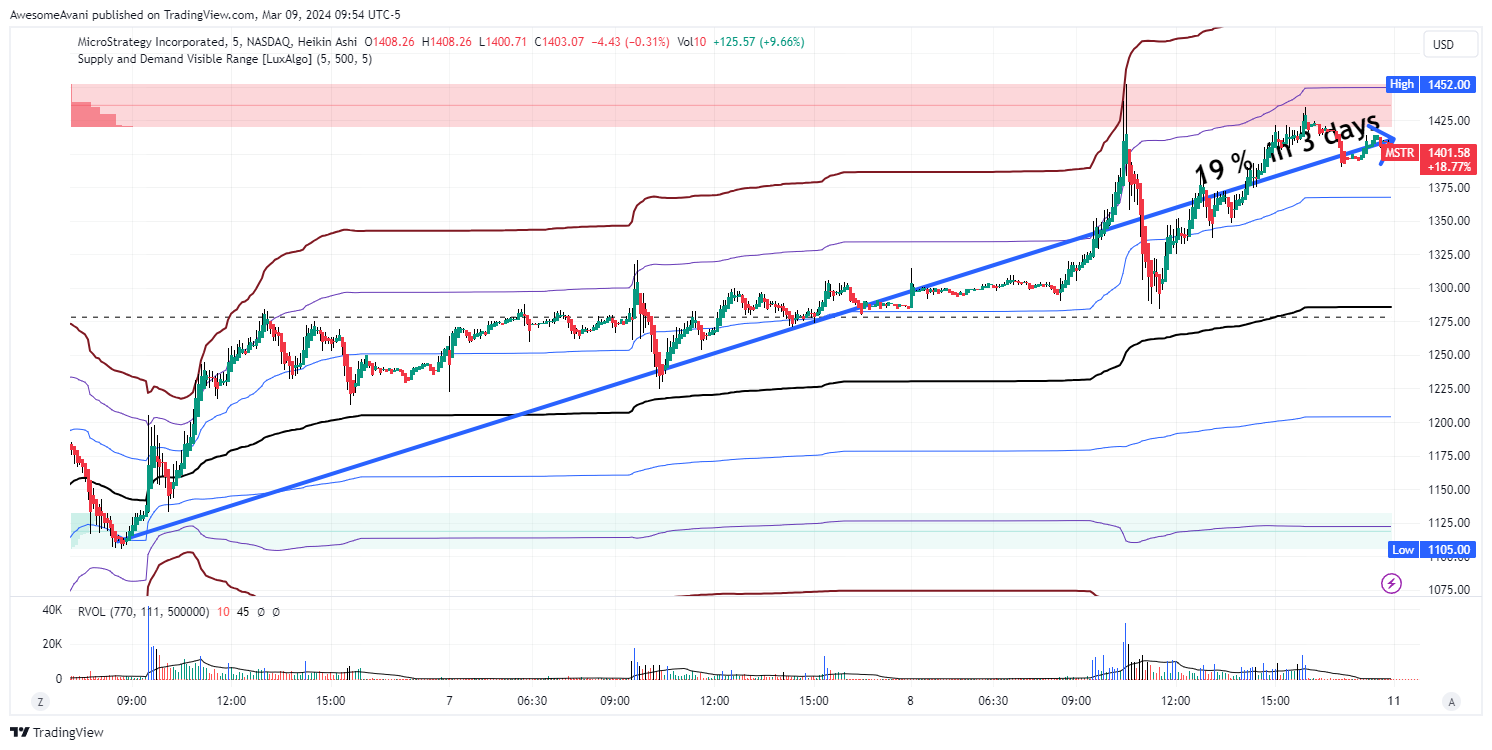Click the '7' date label on time axis

(449, 701)
